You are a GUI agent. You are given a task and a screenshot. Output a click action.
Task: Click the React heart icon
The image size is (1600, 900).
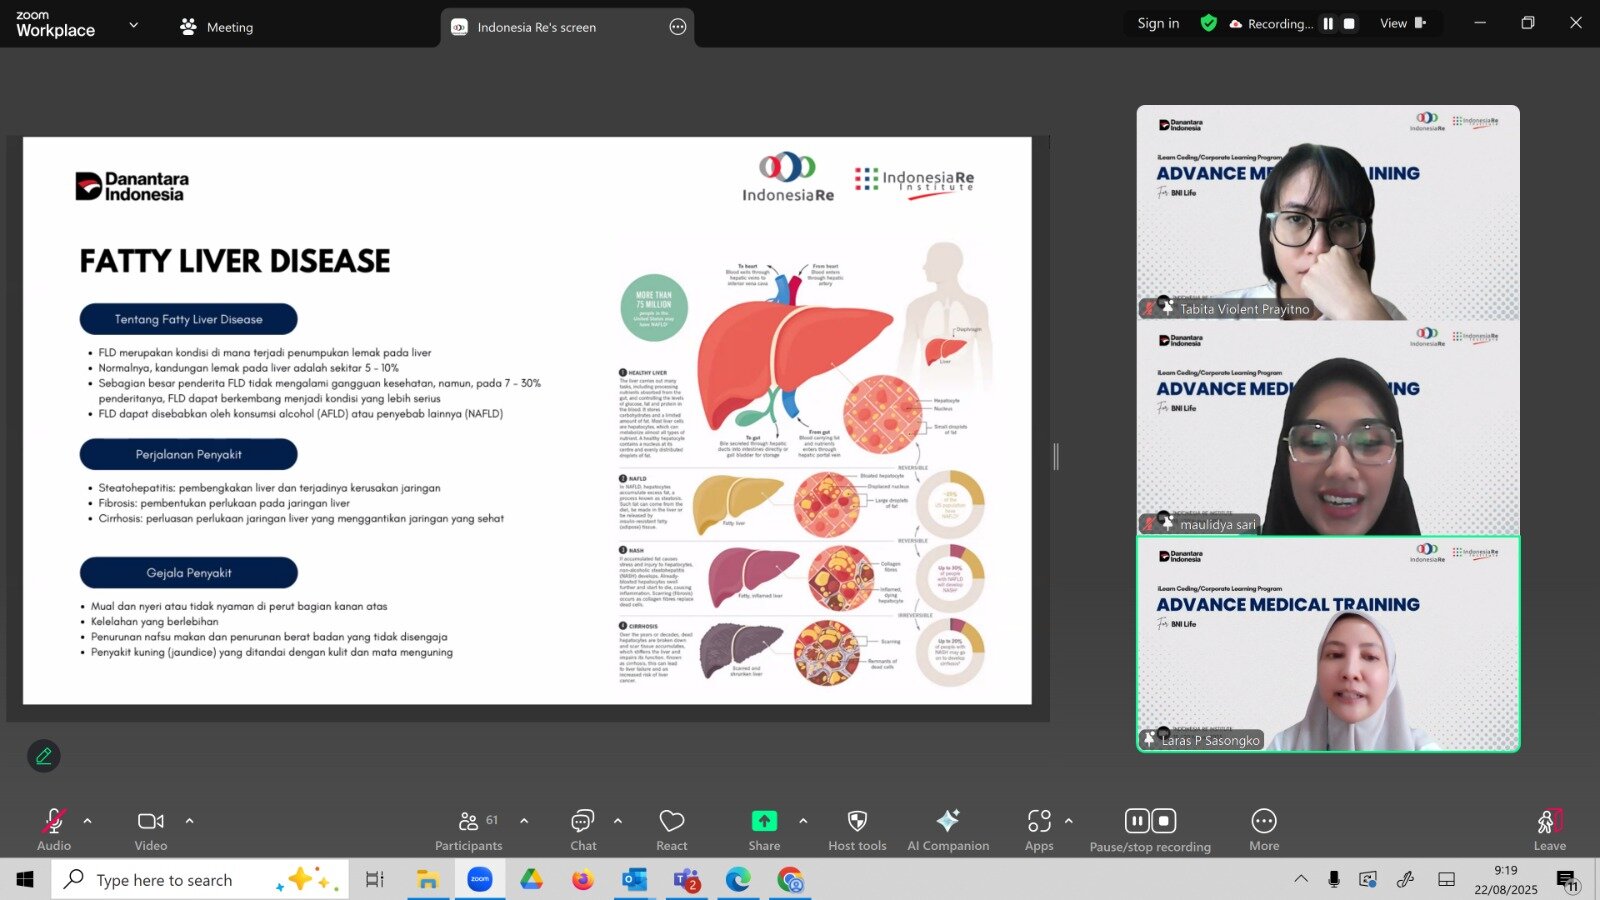(x=671, y=829)
